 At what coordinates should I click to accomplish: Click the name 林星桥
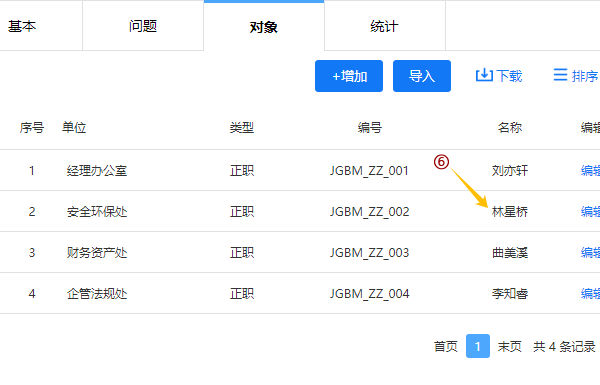point(510,211)
